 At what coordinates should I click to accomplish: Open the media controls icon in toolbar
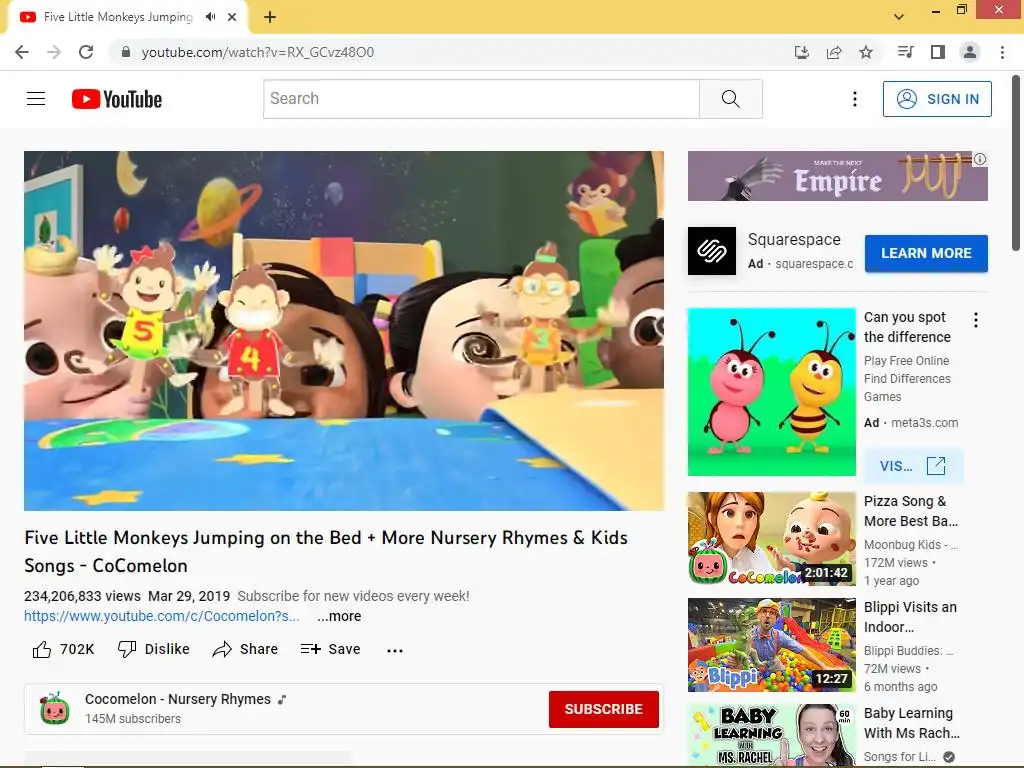pos(905,52)
